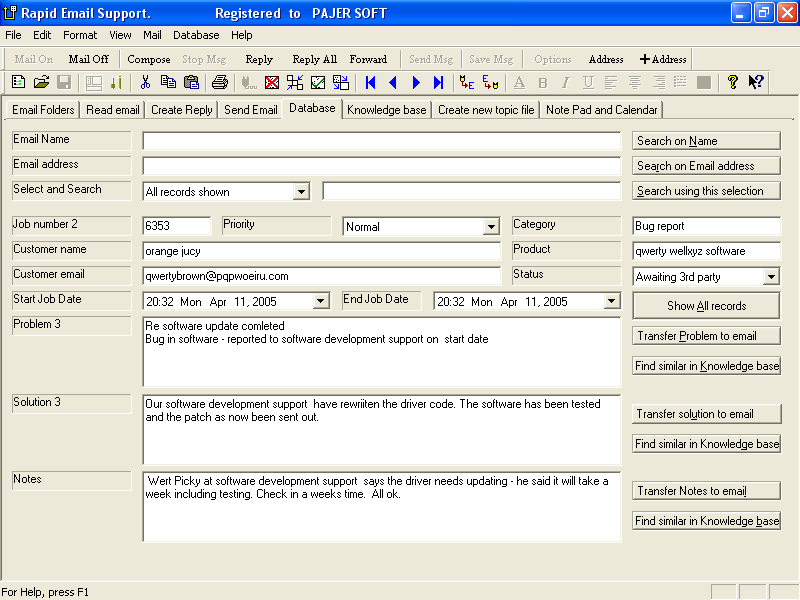Go to previous record arrow icon
800x600 pixels.
pyautogui.click(x=393, y=82)
